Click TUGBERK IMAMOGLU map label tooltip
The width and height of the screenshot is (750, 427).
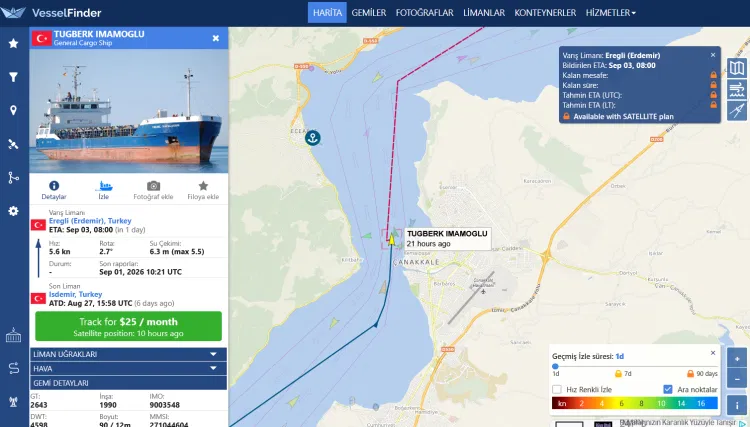(x=448, y=239)
